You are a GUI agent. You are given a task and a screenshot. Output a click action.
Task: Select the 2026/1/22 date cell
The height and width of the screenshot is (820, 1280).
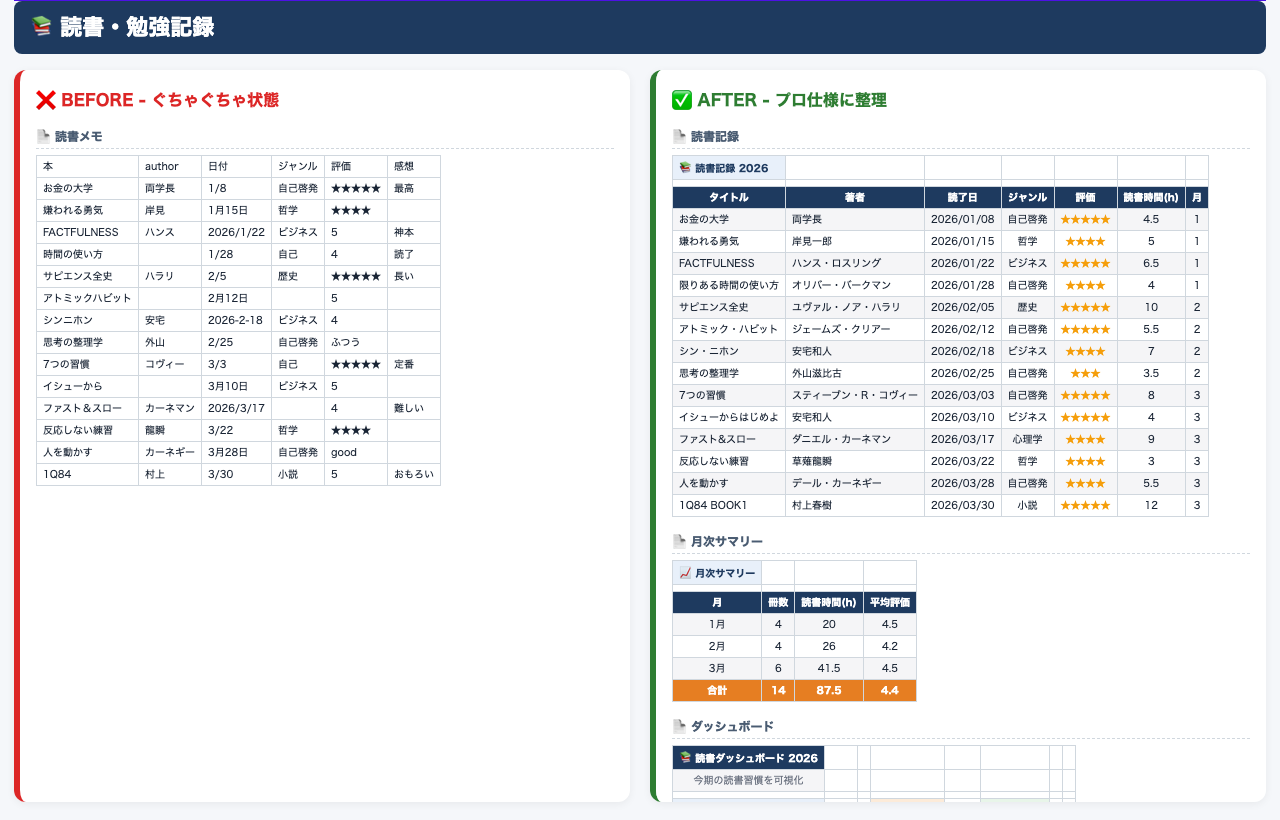[236, 232]
